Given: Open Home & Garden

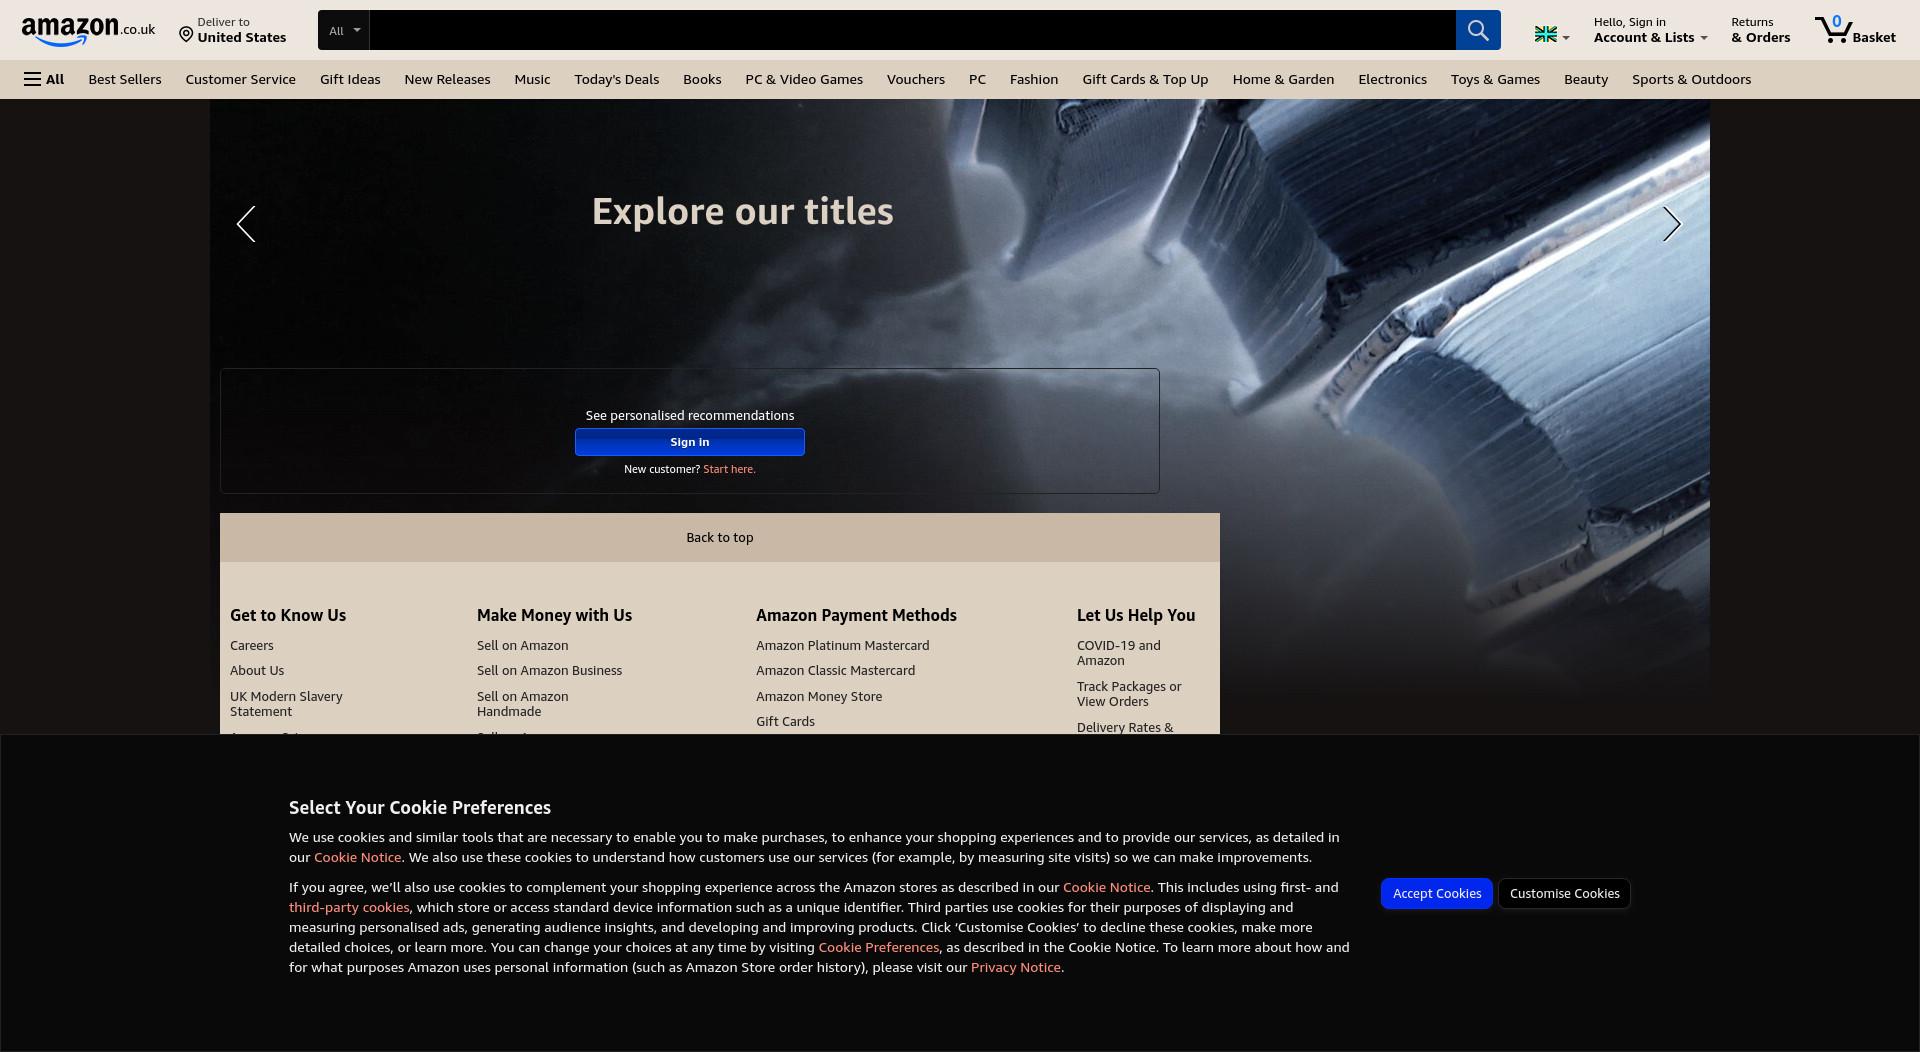Looking at the screenshot, I should (x=1283, y=79).
